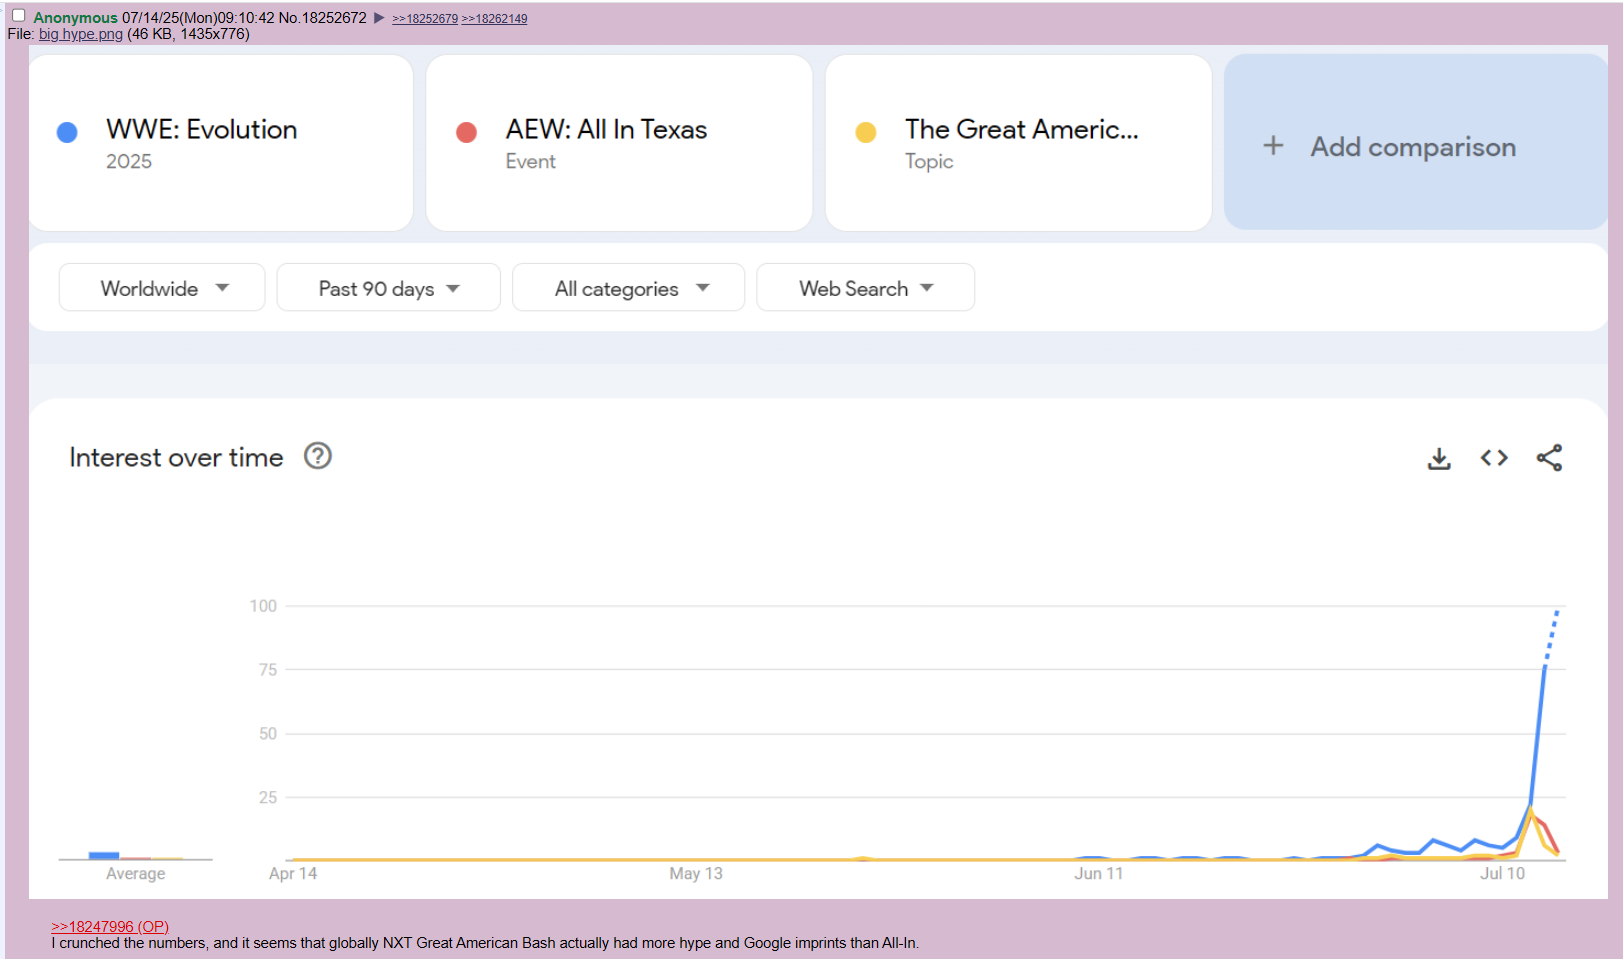Select The Great American topic card
Screen dimensions: 1623x959
[1018, 143]
